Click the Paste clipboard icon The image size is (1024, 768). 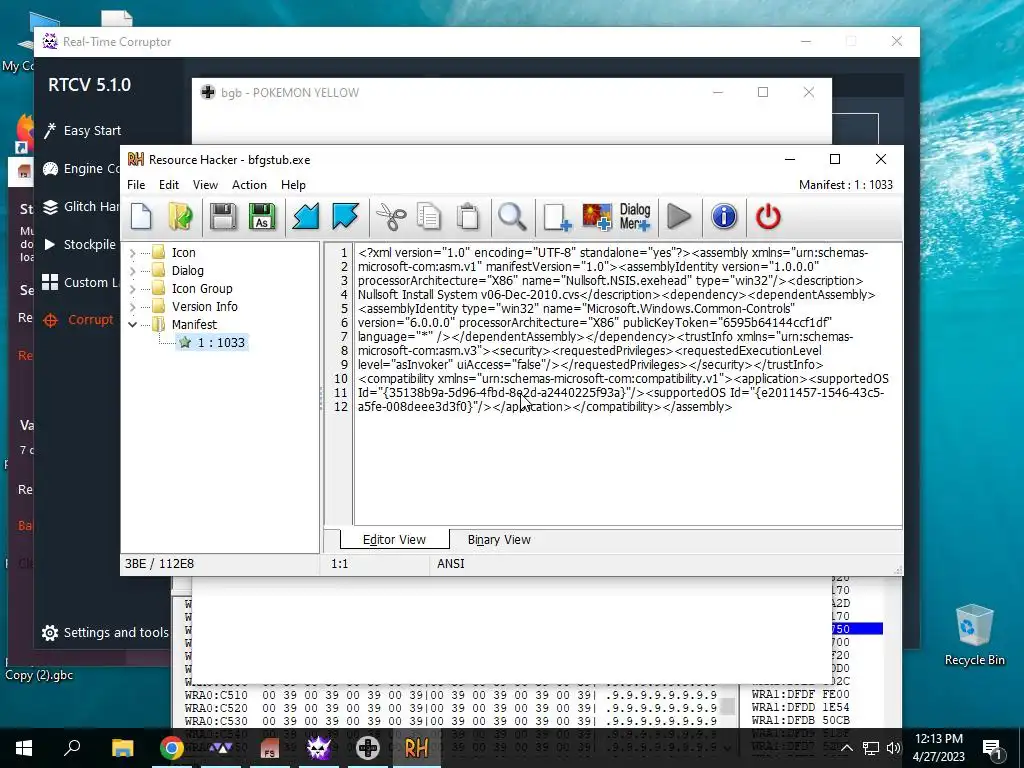pyautogui.click(x=468, y=217)
